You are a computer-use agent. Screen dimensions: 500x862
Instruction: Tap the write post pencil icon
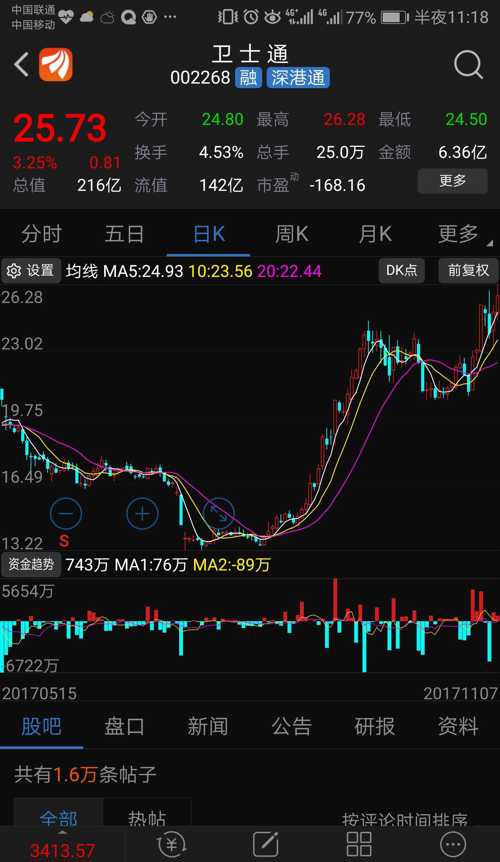266,843
